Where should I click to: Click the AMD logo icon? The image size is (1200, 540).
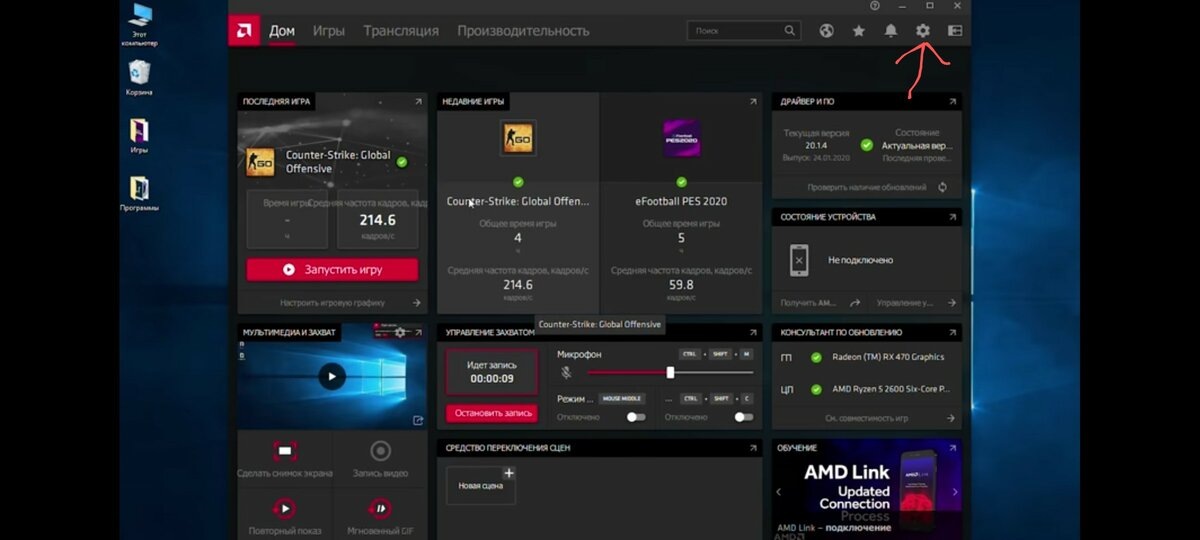(243, 30)
